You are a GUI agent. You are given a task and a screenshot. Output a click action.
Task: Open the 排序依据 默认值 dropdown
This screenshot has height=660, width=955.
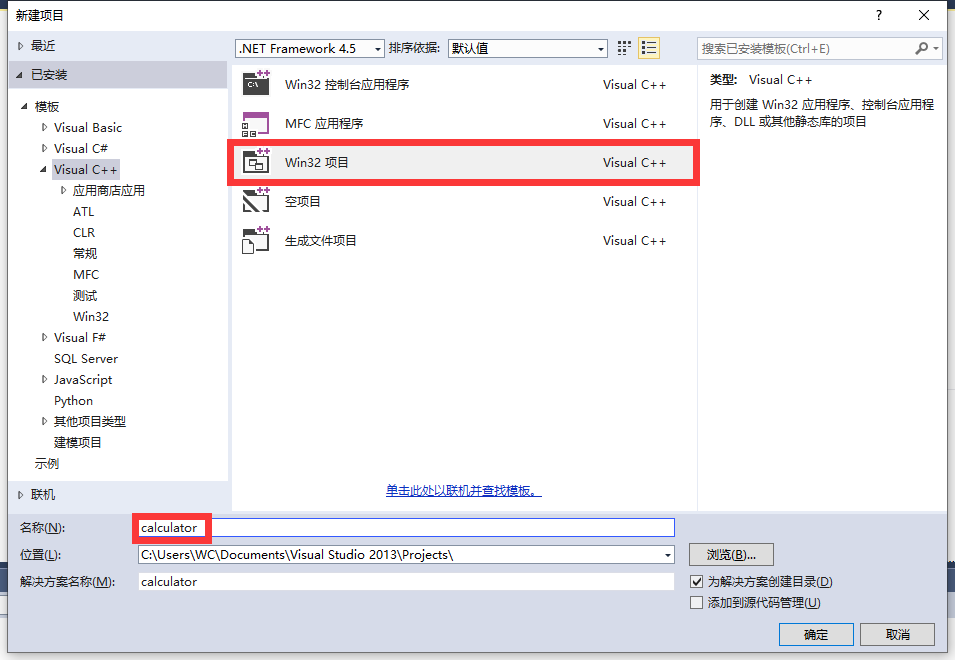pos(600,48)
